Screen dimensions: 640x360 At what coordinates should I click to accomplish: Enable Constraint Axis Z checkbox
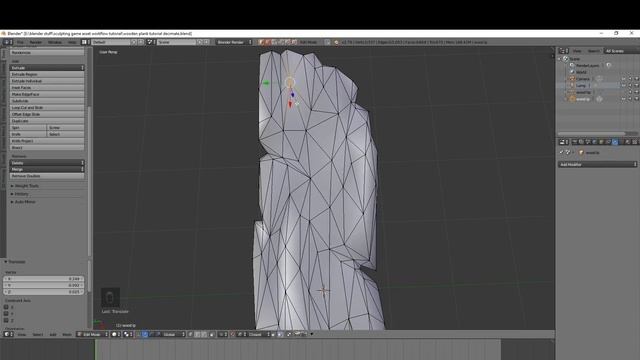pyautogui.click(x=6, y=320)
